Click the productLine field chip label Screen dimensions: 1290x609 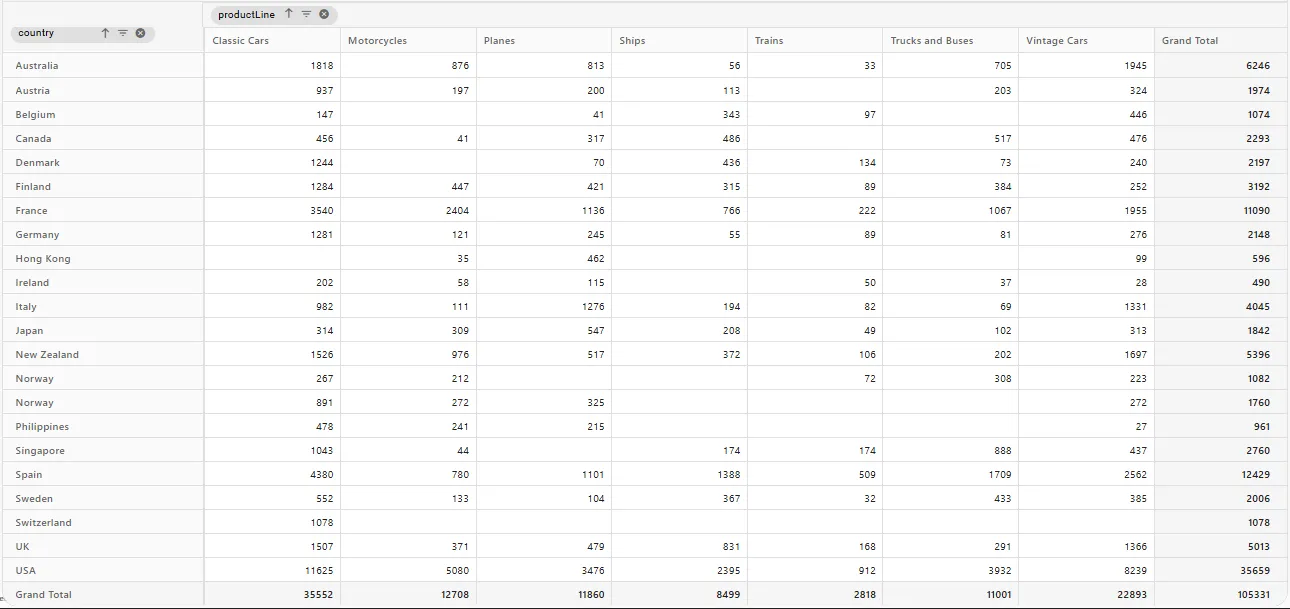point(246,15)
